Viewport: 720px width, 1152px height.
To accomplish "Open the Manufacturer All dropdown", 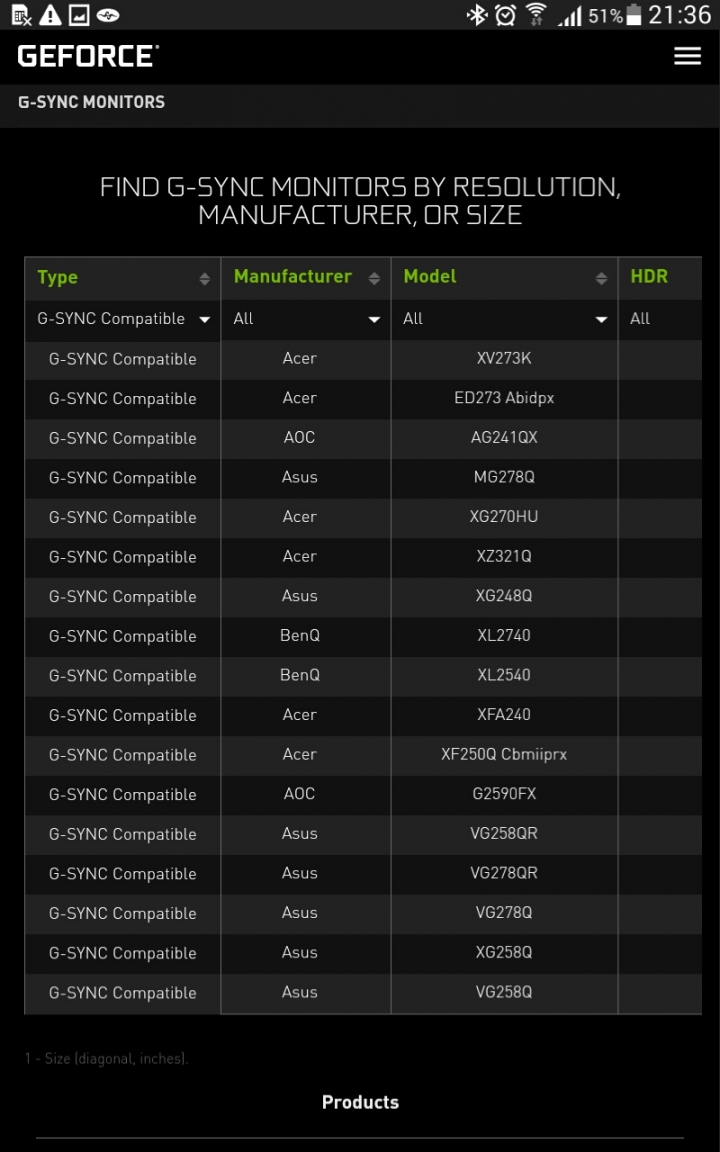I will pyautogui.click(x=306, y=320).
